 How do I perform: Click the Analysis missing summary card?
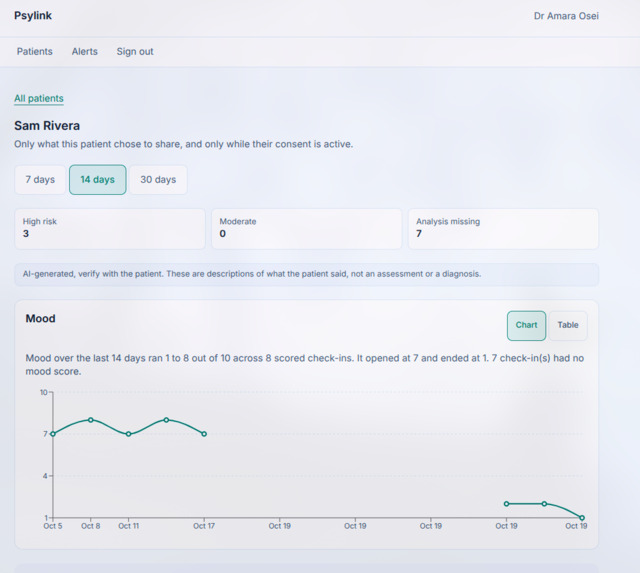point(503,229)
